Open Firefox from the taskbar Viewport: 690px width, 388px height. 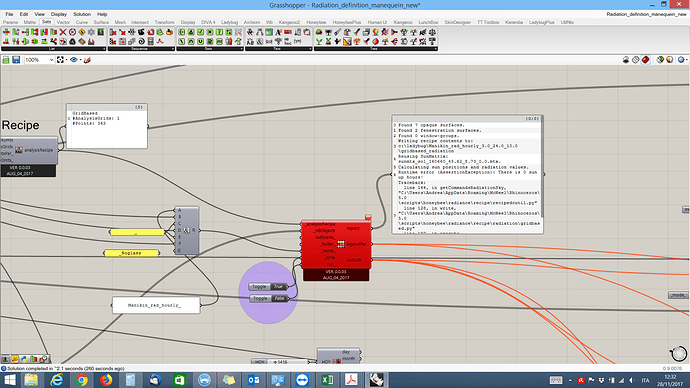coord(106,380)
